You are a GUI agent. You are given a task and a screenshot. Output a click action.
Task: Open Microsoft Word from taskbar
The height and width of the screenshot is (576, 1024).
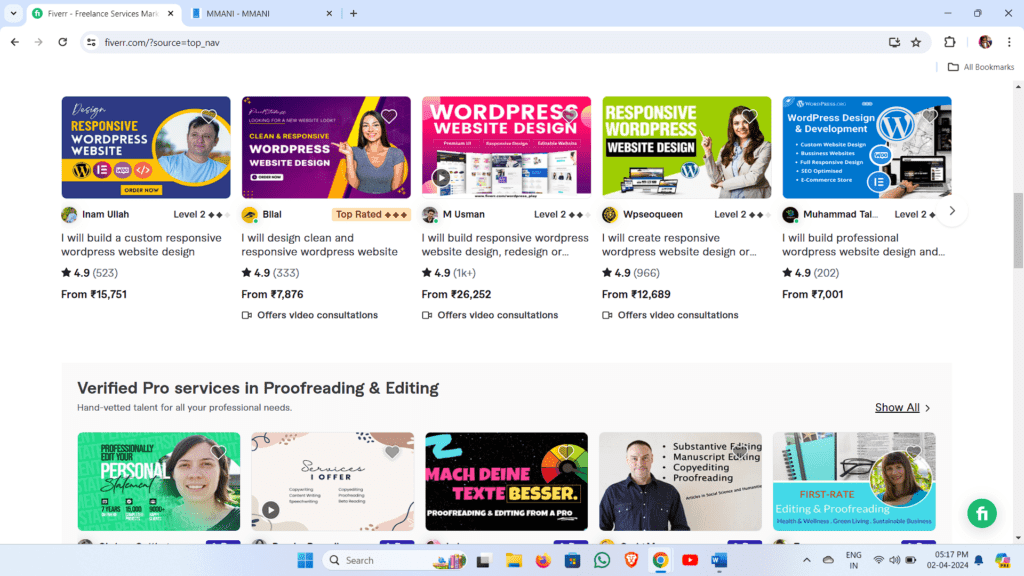pos(719,560)
